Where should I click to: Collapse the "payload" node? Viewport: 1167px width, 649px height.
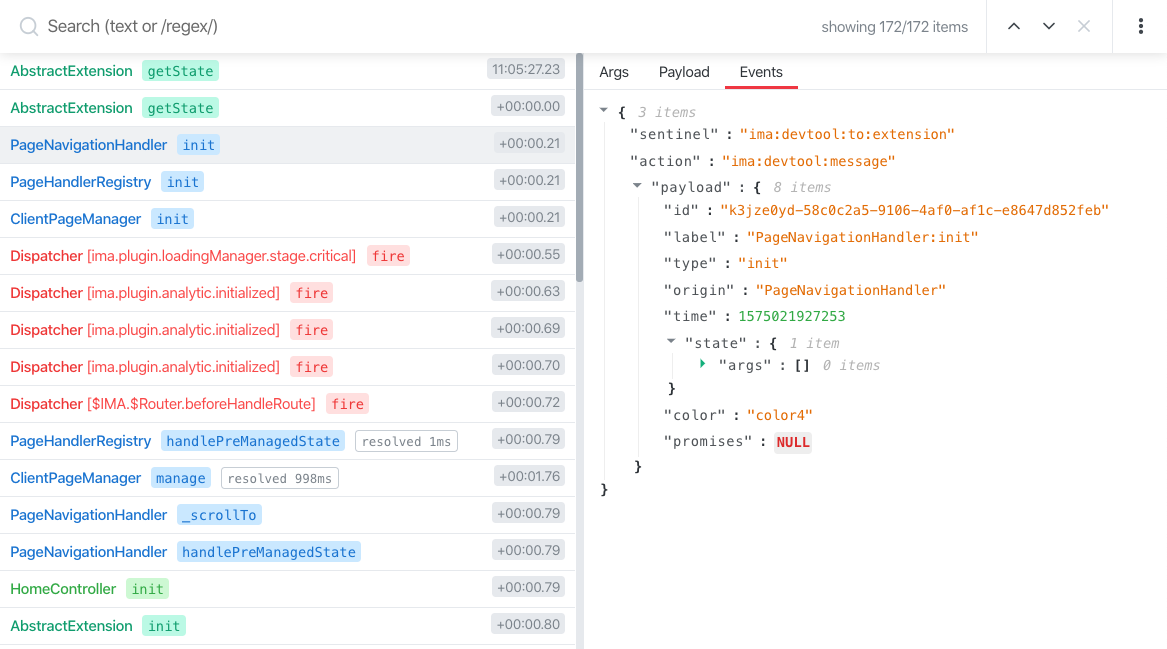637,186
